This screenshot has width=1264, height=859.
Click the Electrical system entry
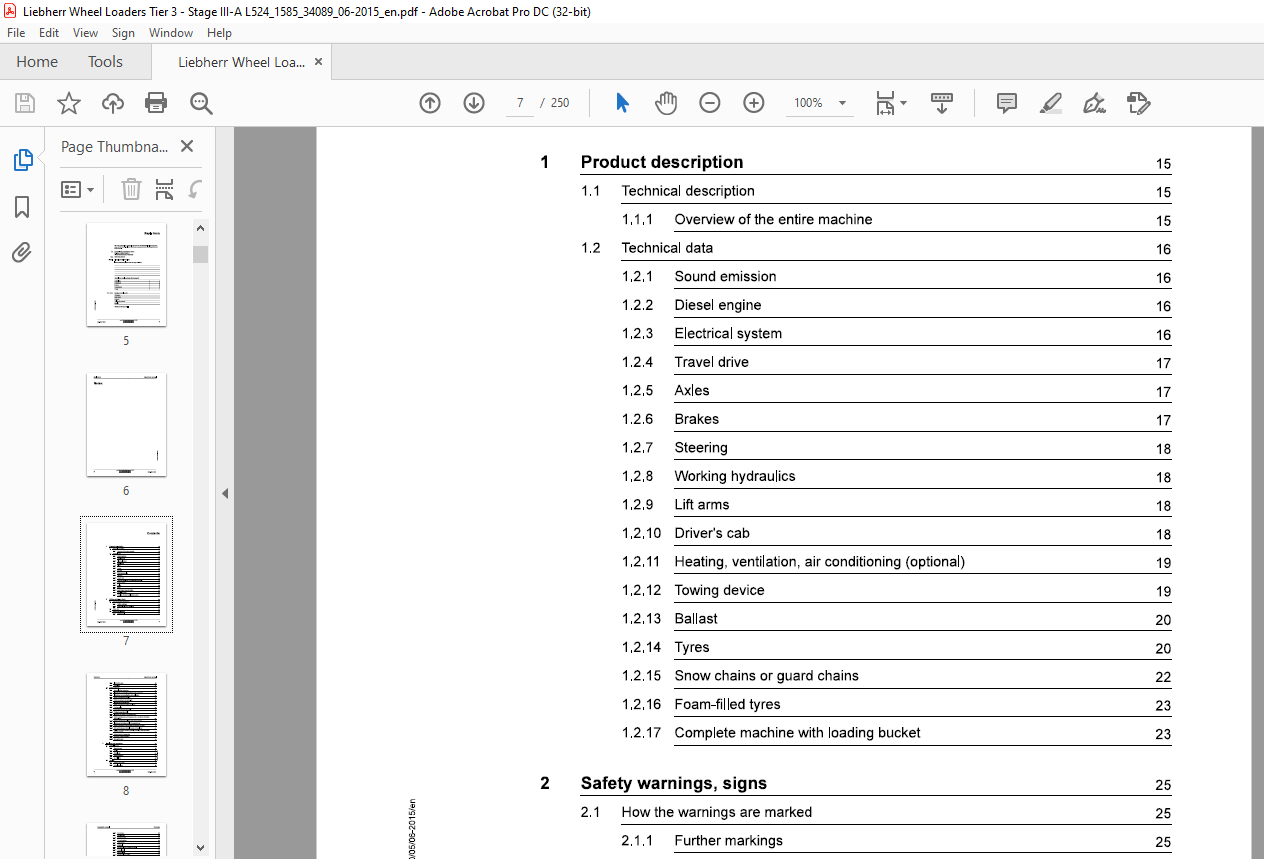(728, 333)
